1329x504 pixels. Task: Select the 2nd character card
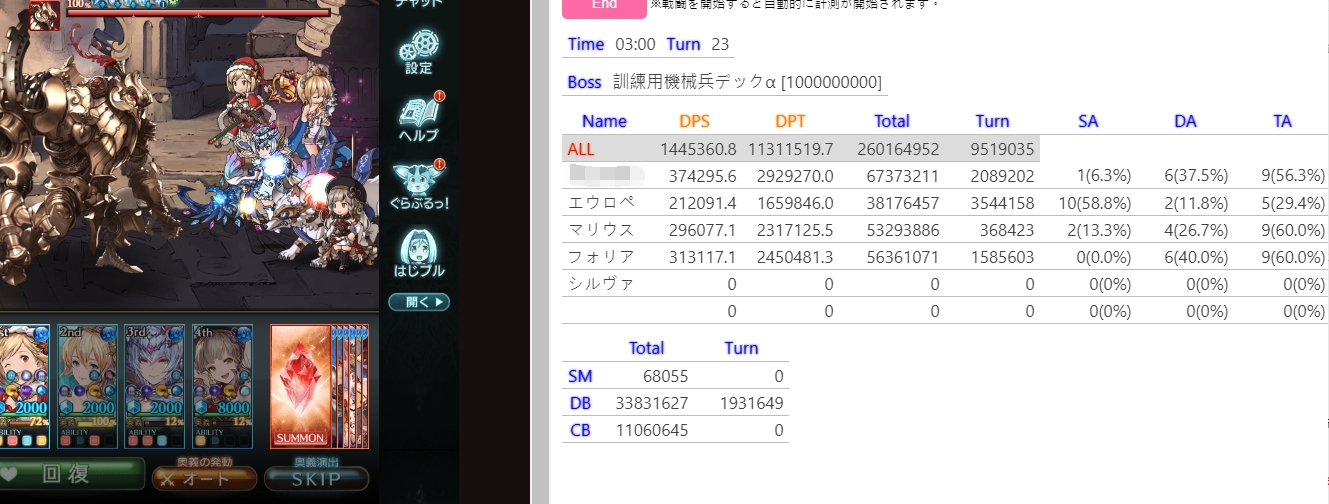coord(86,385)
